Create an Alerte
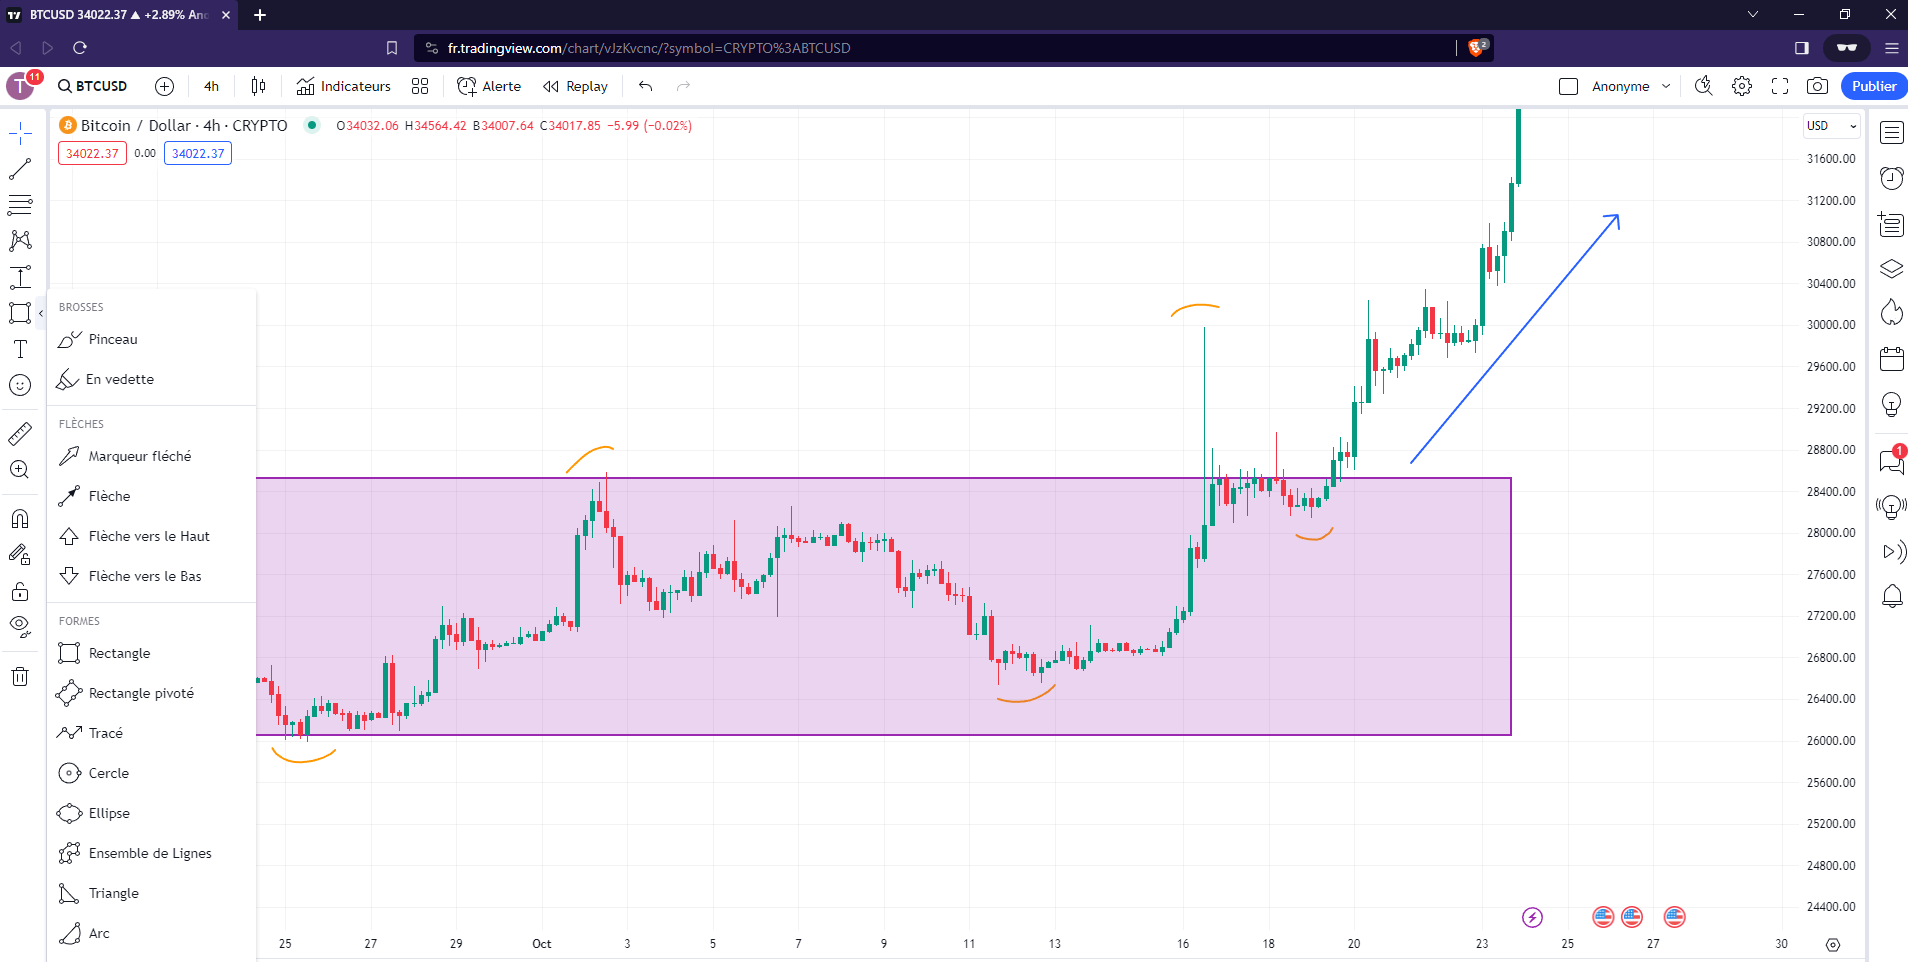The height and width of the screenshot is (962, 1908). point(489,86)
